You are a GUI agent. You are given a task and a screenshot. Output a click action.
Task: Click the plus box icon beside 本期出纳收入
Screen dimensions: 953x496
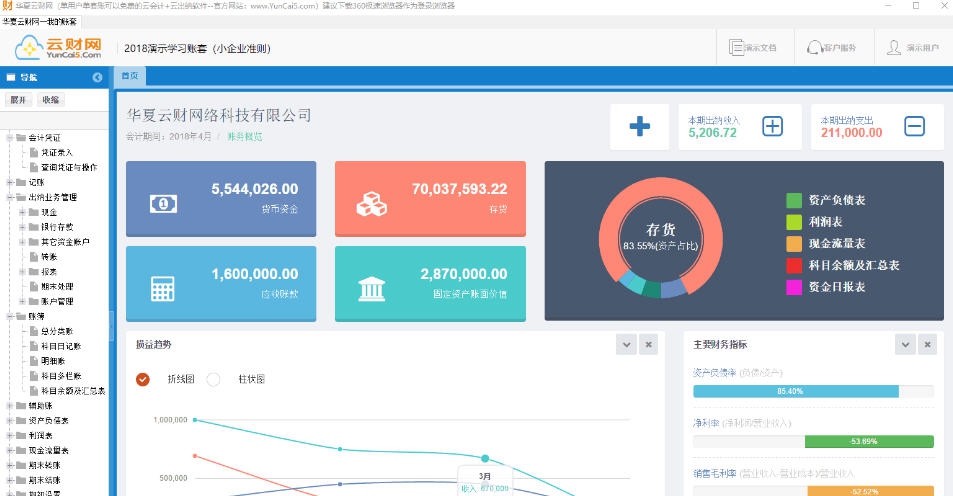(772, 126)
